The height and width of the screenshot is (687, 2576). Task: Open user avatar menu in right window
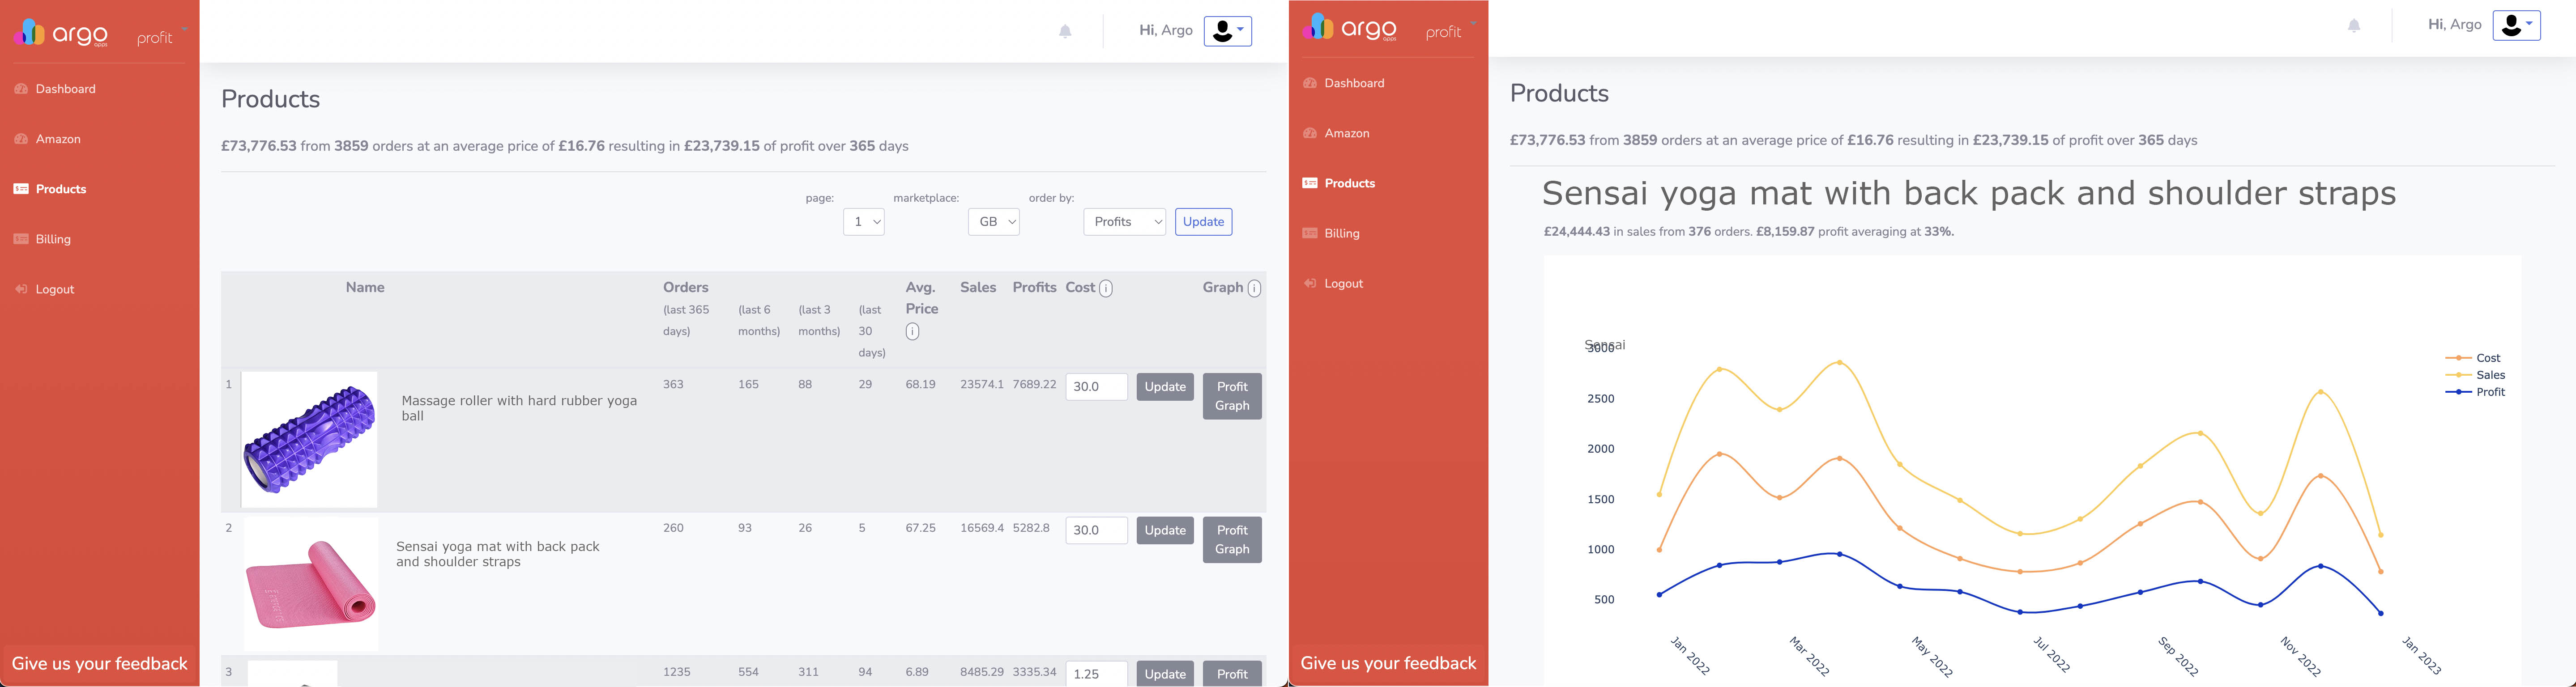pyautogui.click(x=2516, y=26)
